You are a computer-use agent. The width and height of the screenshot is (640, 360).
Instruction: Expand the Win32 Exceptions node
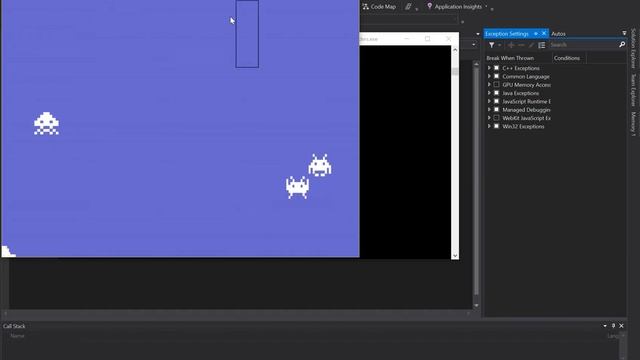[x=489, y=126]
